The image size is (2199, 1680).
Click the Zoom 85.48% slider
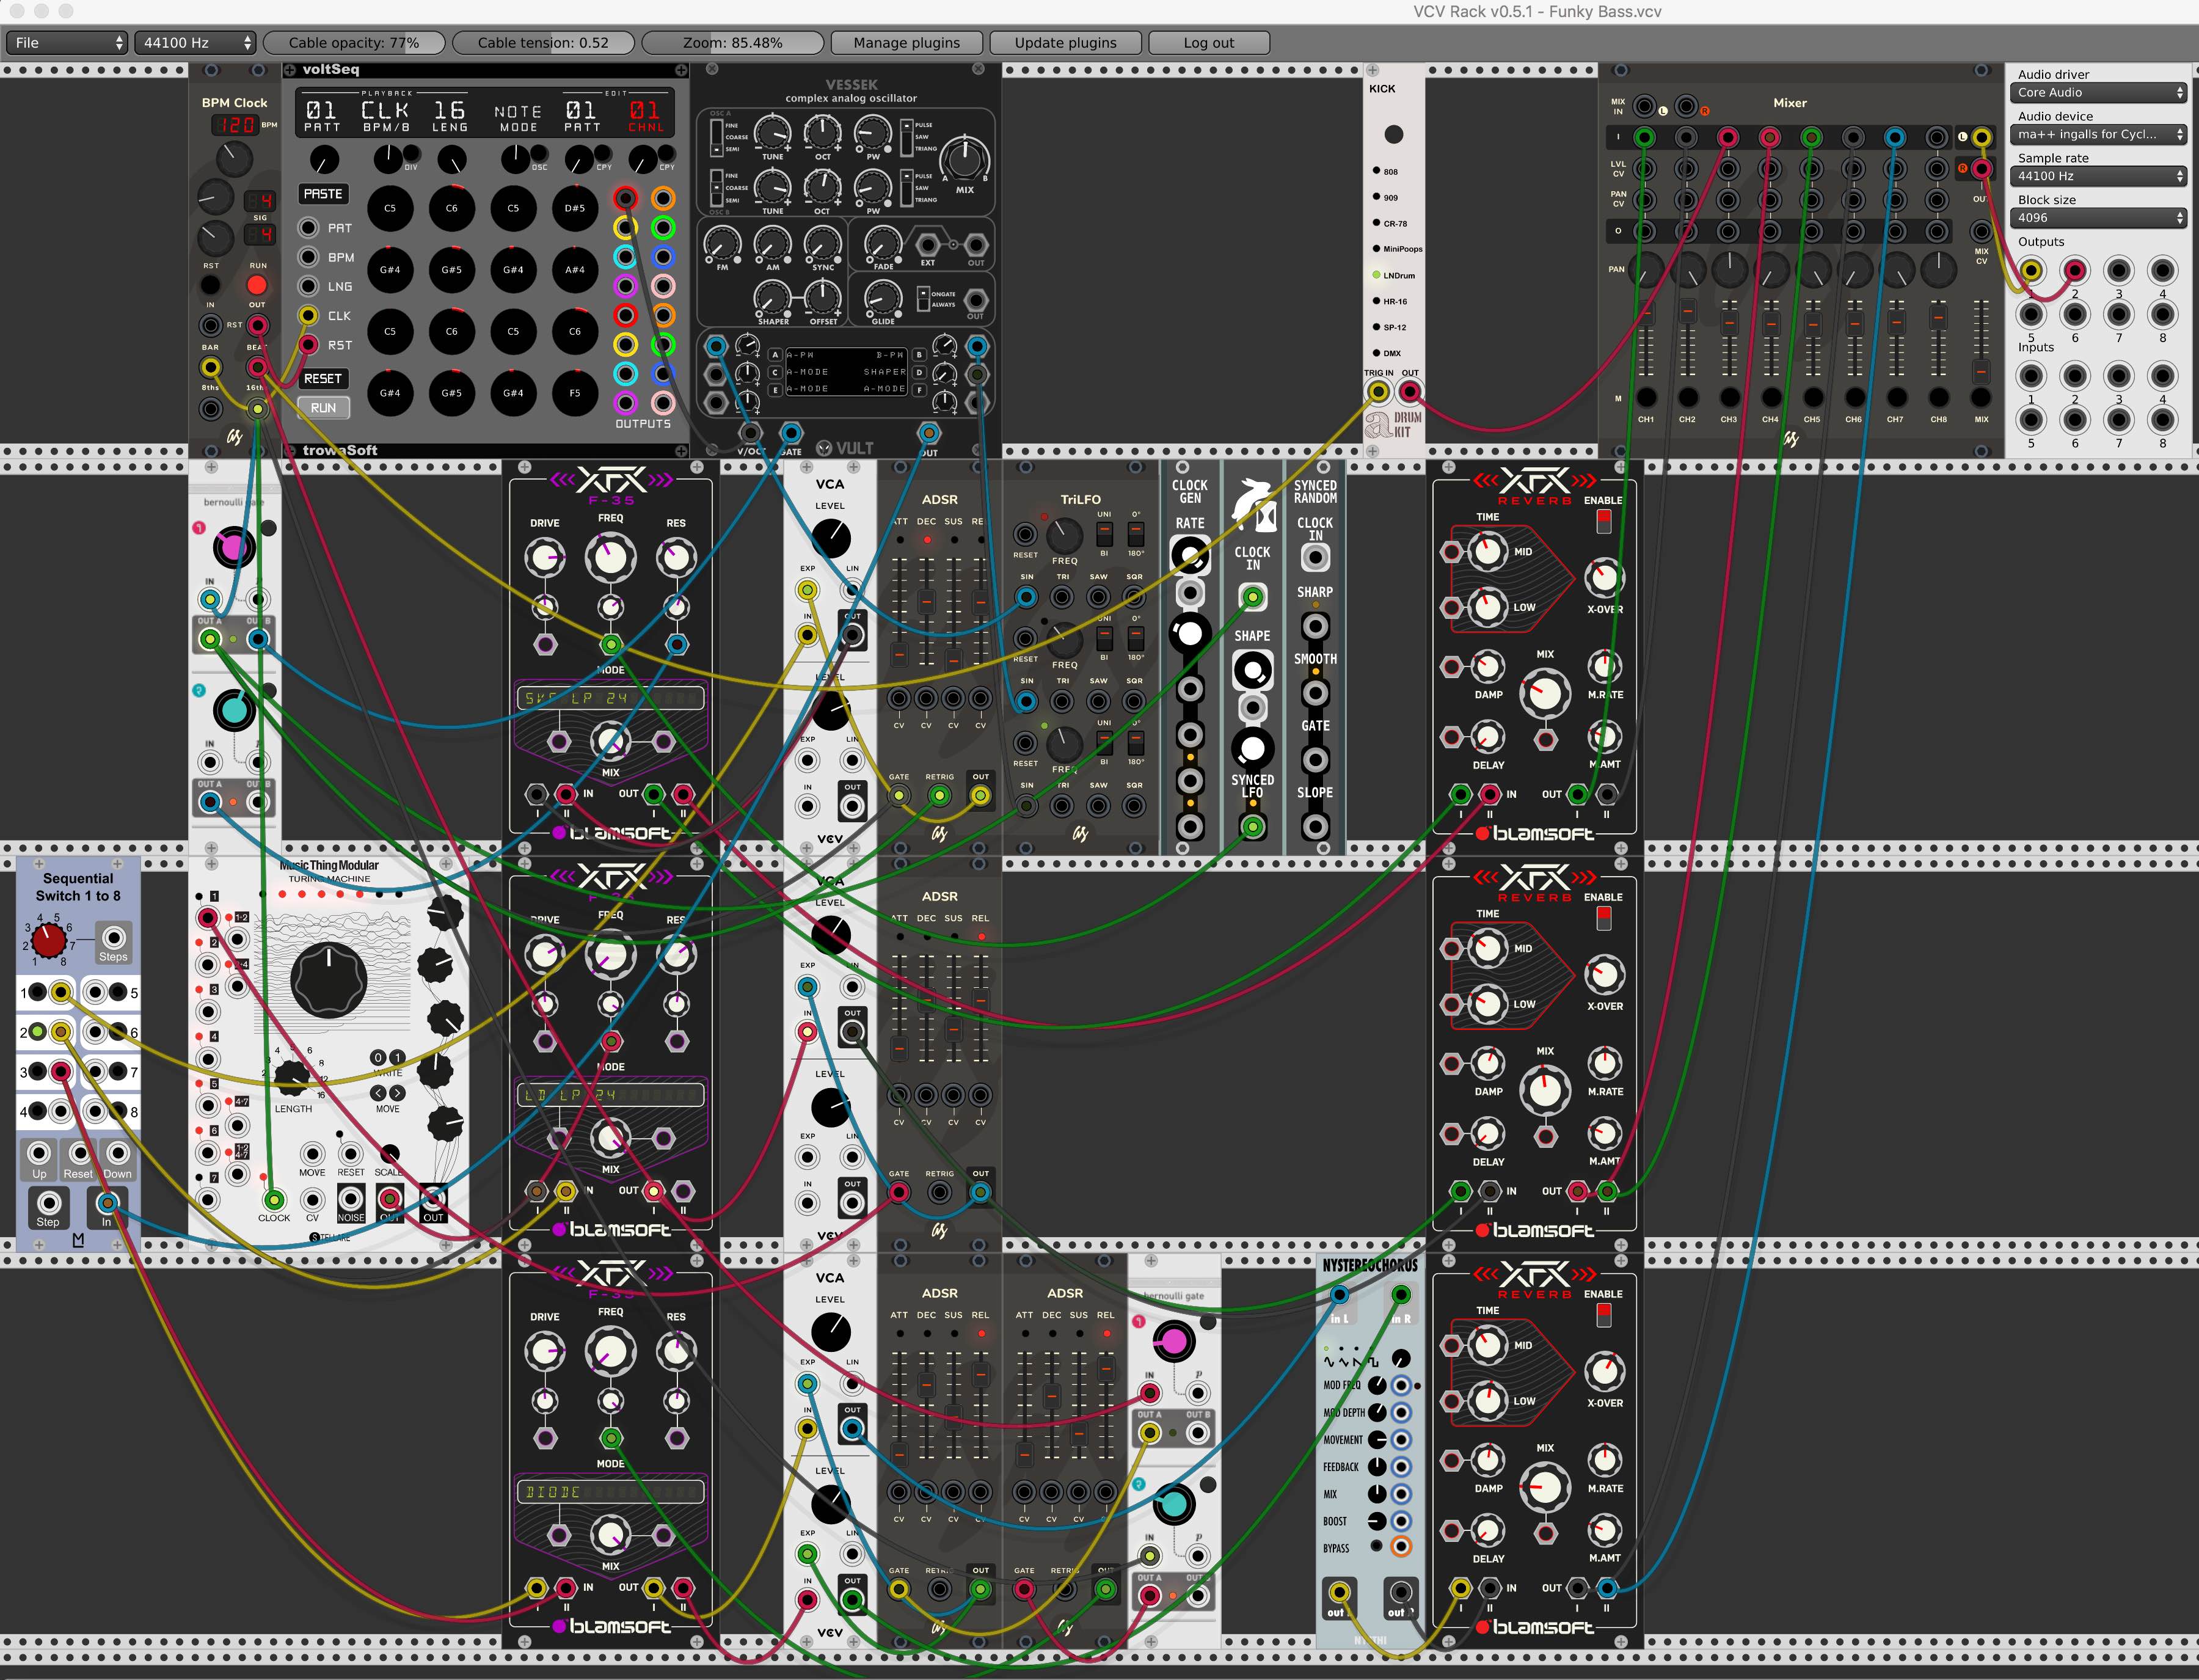tap(732, 43)
